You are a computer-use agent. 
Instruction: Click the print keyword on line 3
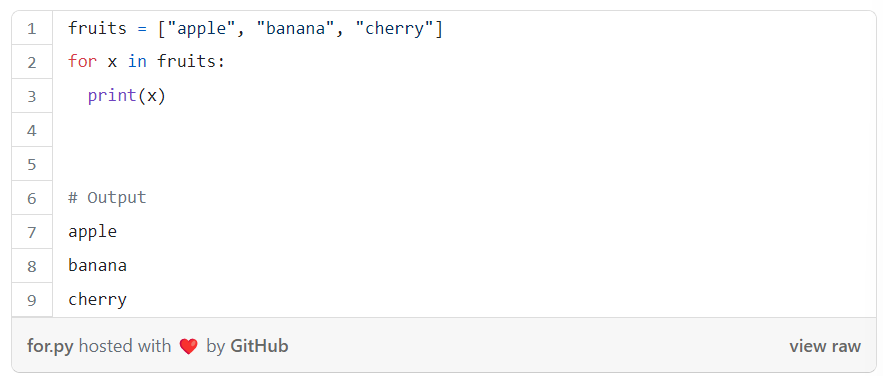(112, 96)
